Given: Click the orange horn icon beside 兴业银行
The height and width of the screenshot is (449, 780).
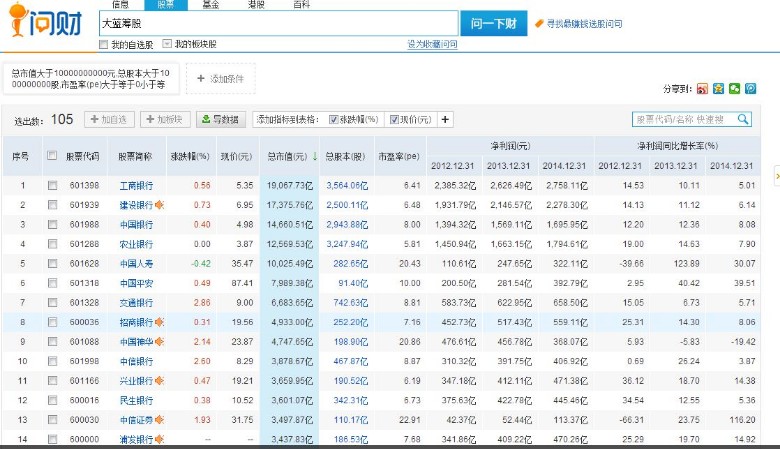Looking at the screenshot, I should [x=159, y=381].
